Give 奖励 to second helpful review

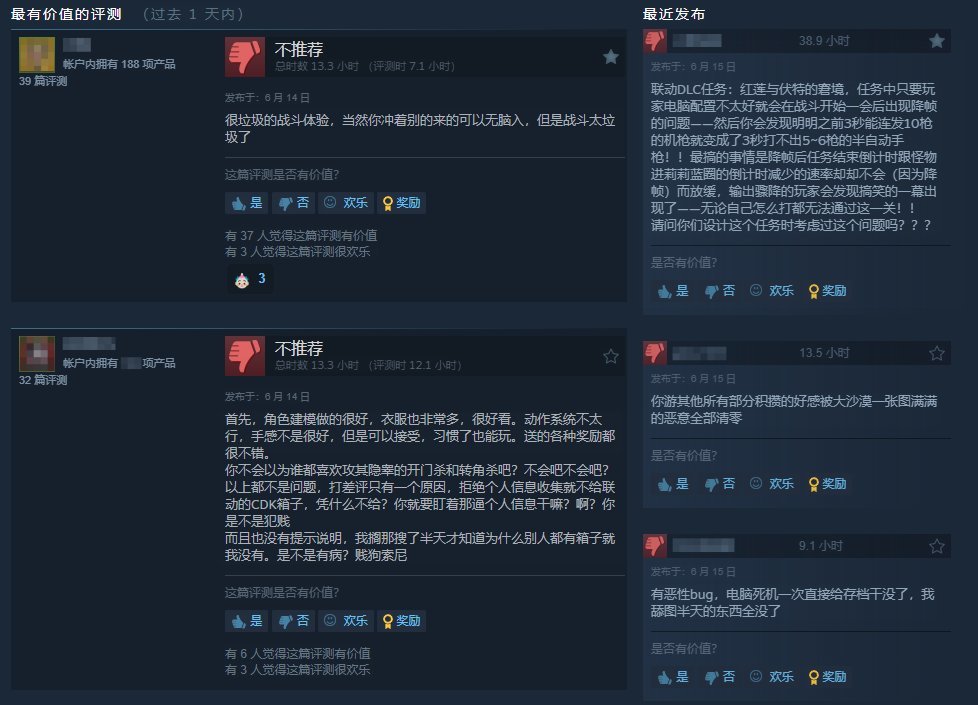point(402,621)
